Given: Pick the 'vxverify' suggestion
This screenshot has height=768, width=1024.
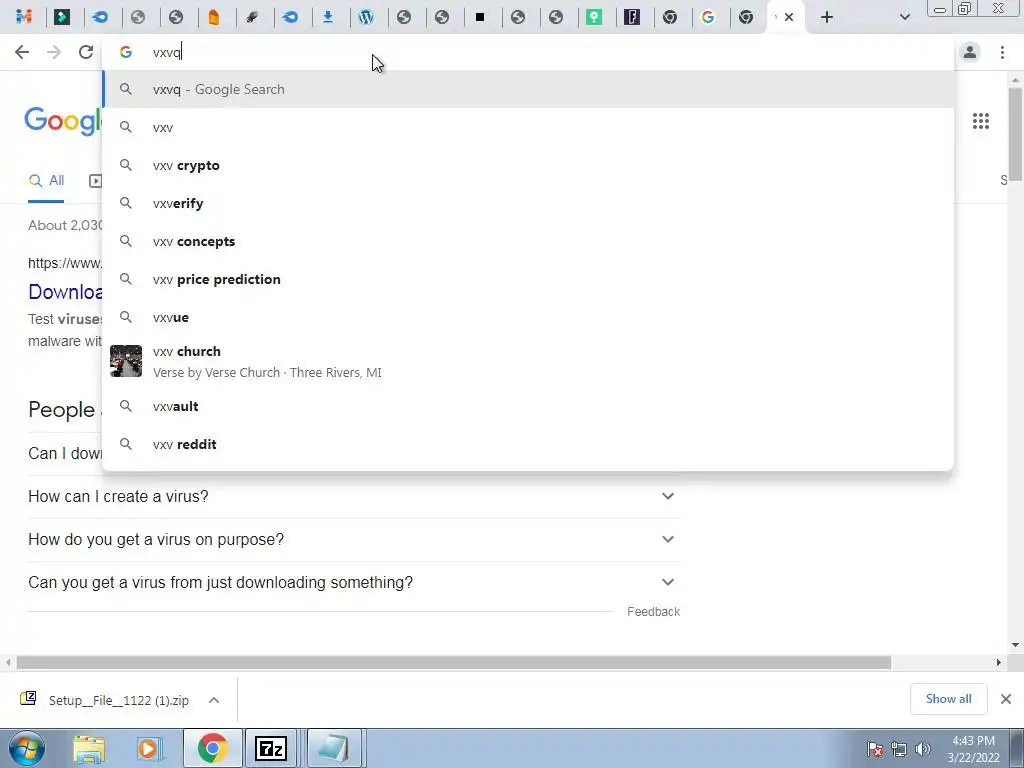Looking at the screenshot, I should [528, 203].
